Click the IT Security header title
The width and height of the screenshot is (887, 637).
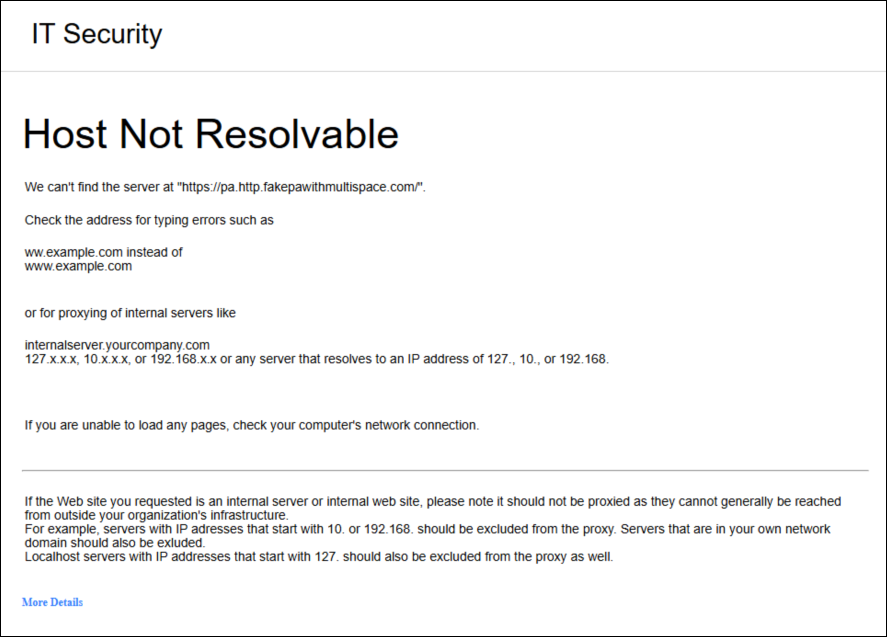96,34
